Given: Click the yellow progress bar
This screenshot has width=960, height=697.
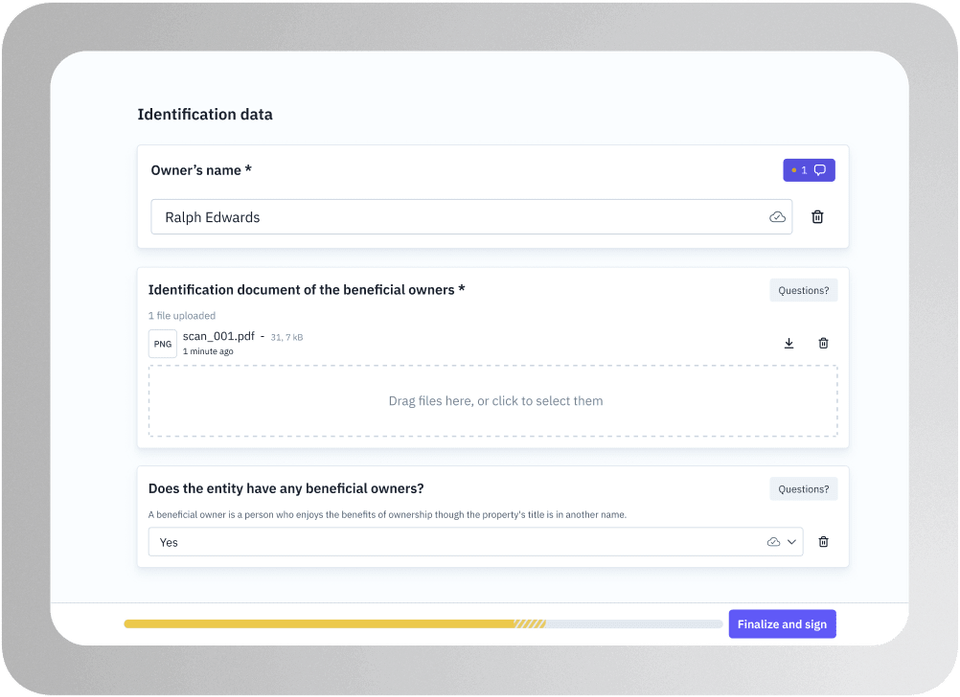Looking at the screenshot, I should 318,624.
